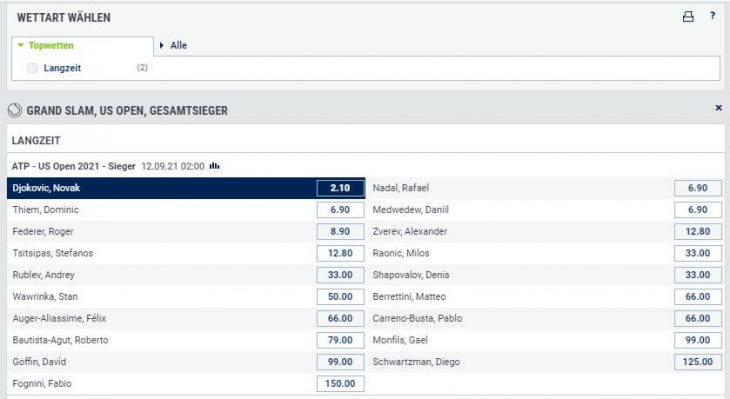Expand the Alle bet types

coord(173,46)
